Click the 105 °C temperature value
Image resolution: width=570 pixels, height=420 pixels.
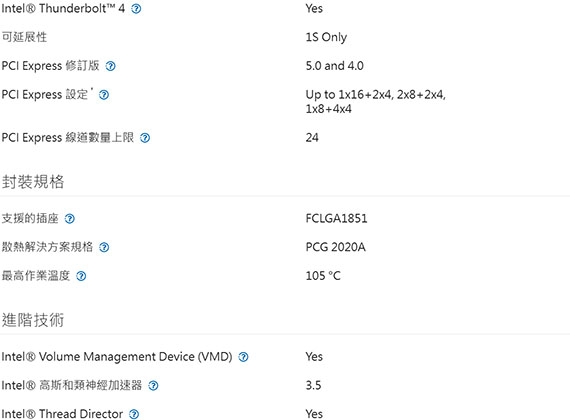click(x=323, y=276)
